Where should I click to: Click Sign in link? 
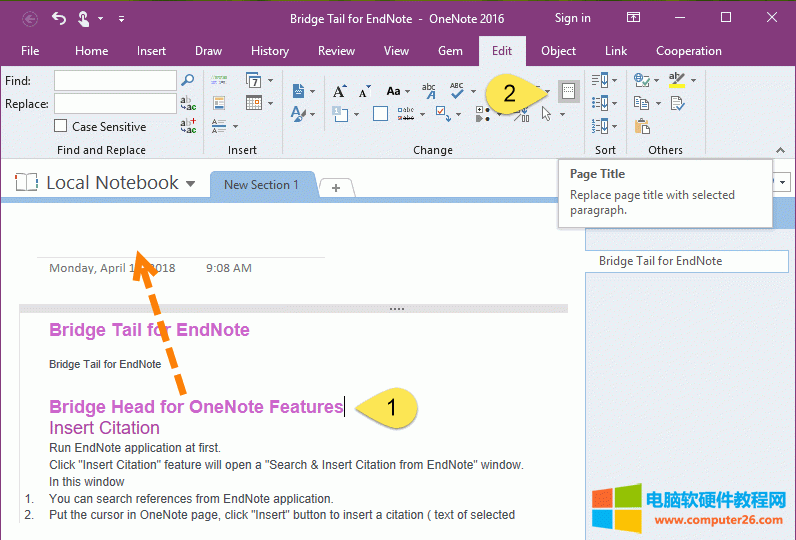pos(572,18)
